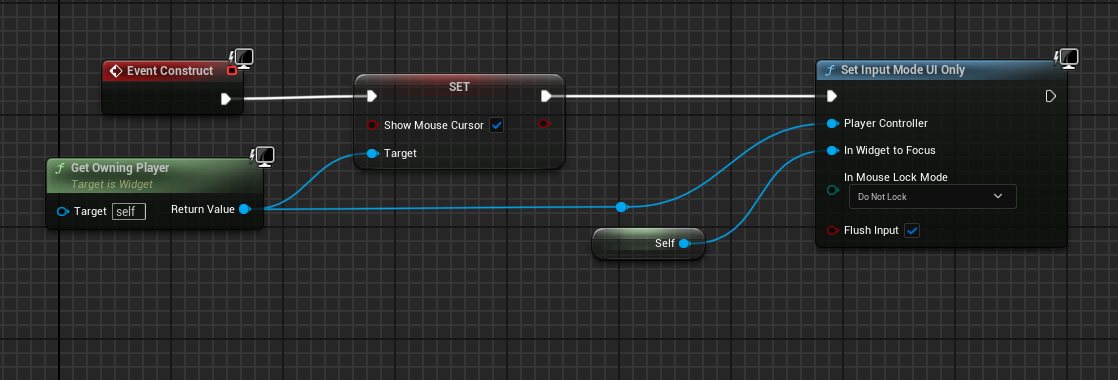Click the self target field in Get Owning Player
Viewport: 1118px width, 380px height.
(x=129, y=211)
